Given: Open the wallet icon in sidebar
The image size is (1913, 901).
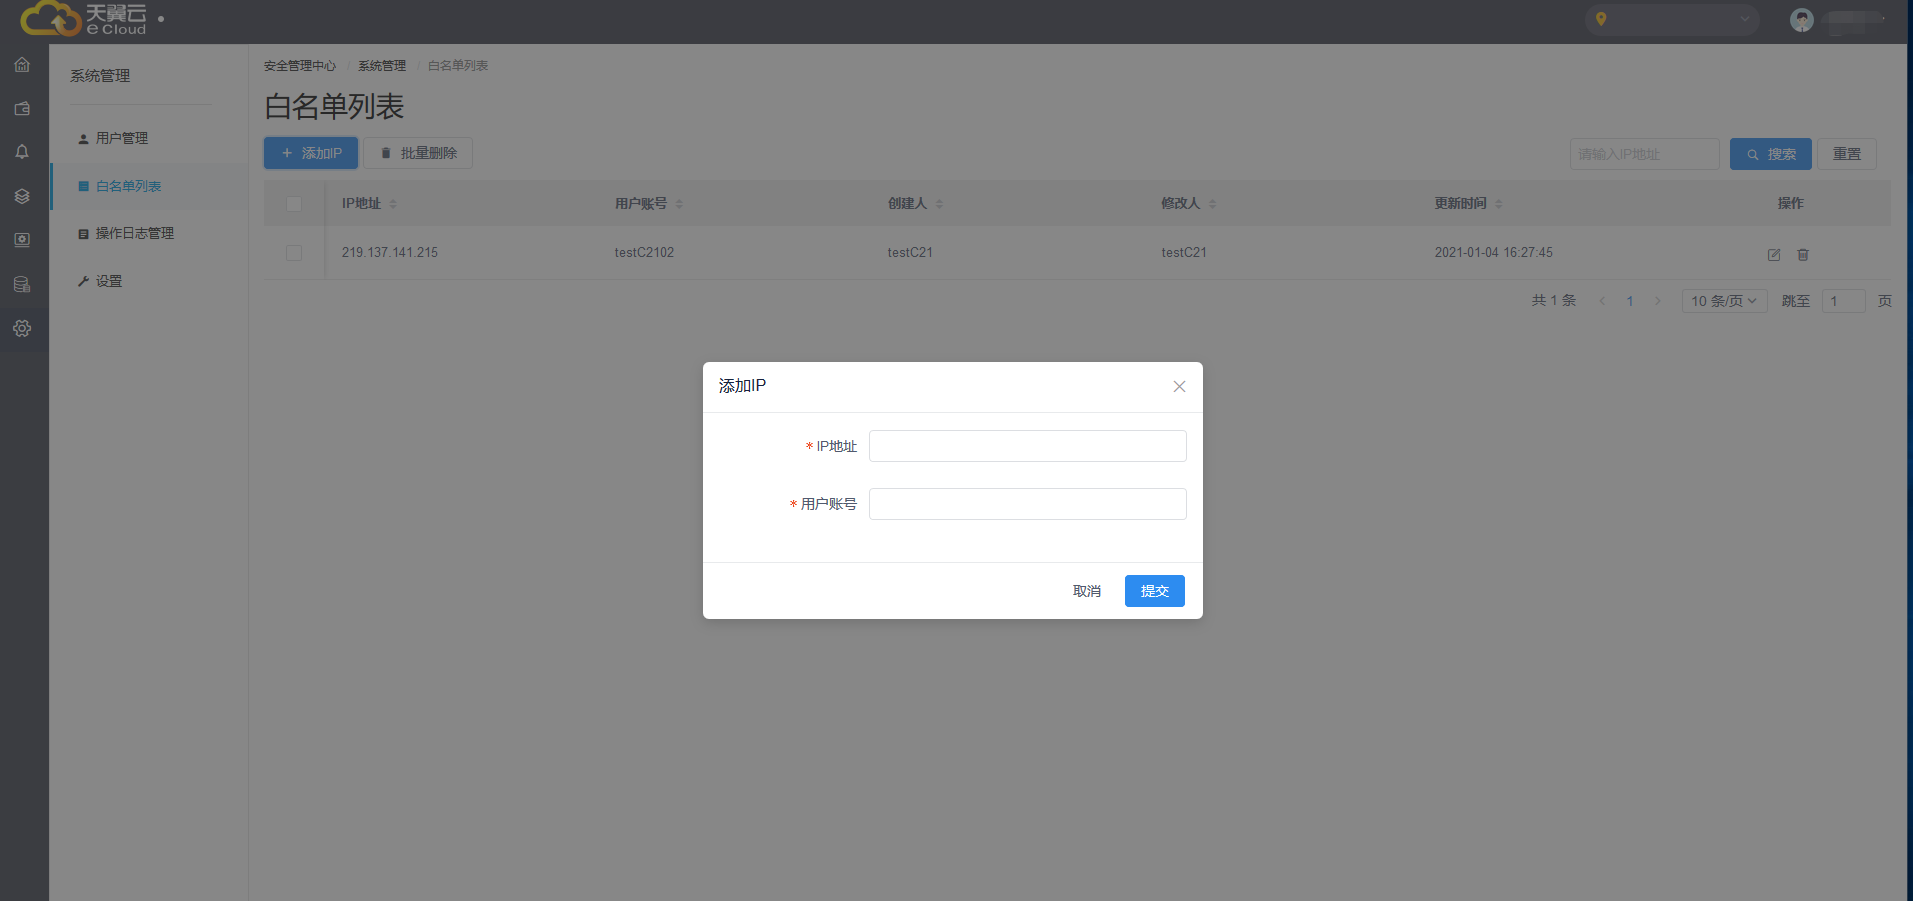Looking at the screenshot, I should [x=22, y=109].
